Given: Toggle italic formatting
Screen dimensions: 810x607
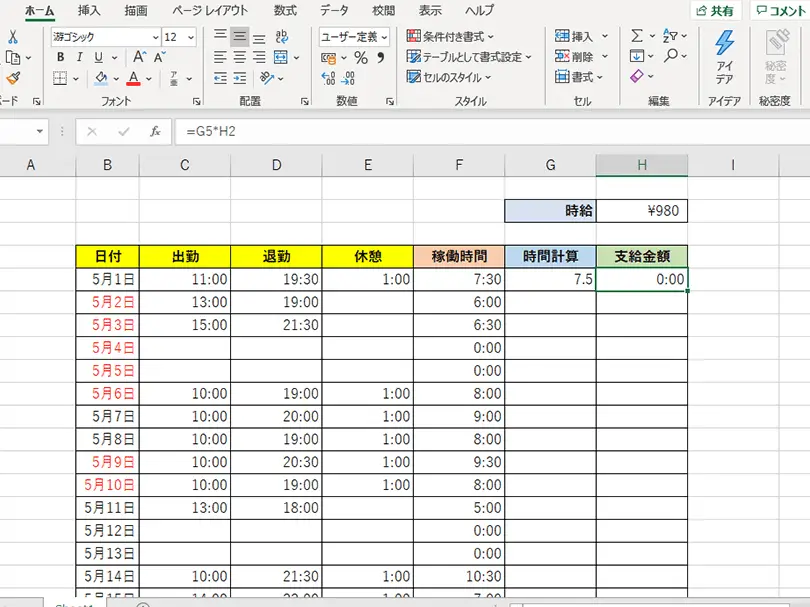Looking at the screenshot, I should coord(79,56).
